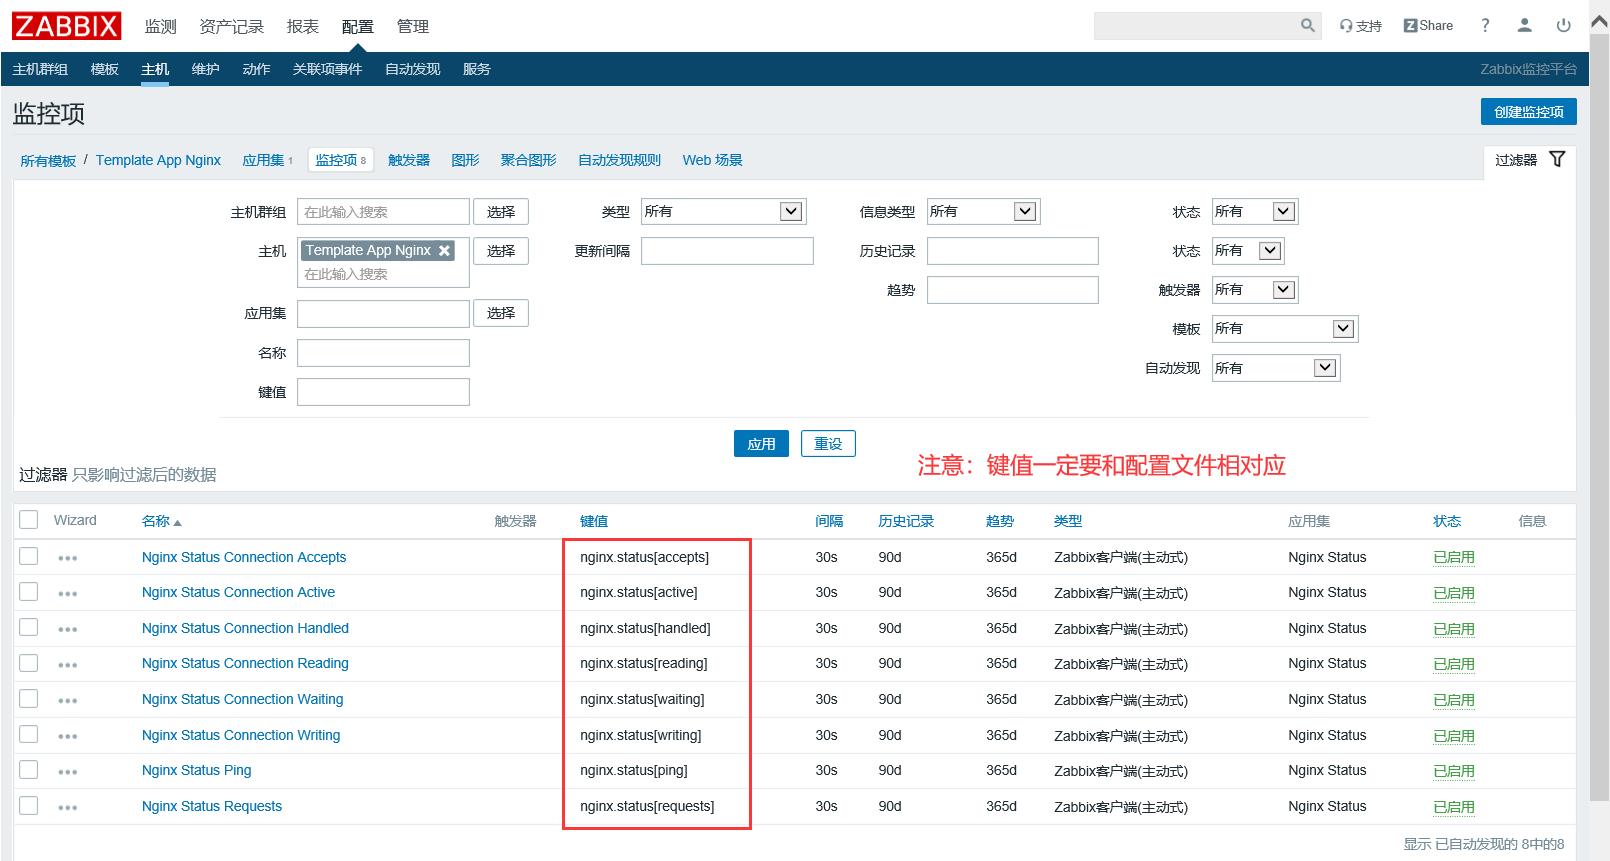Open the help question mark icon
Image resolution: width=1610 pixels, height=861 pixels.
click(1485, 26)
